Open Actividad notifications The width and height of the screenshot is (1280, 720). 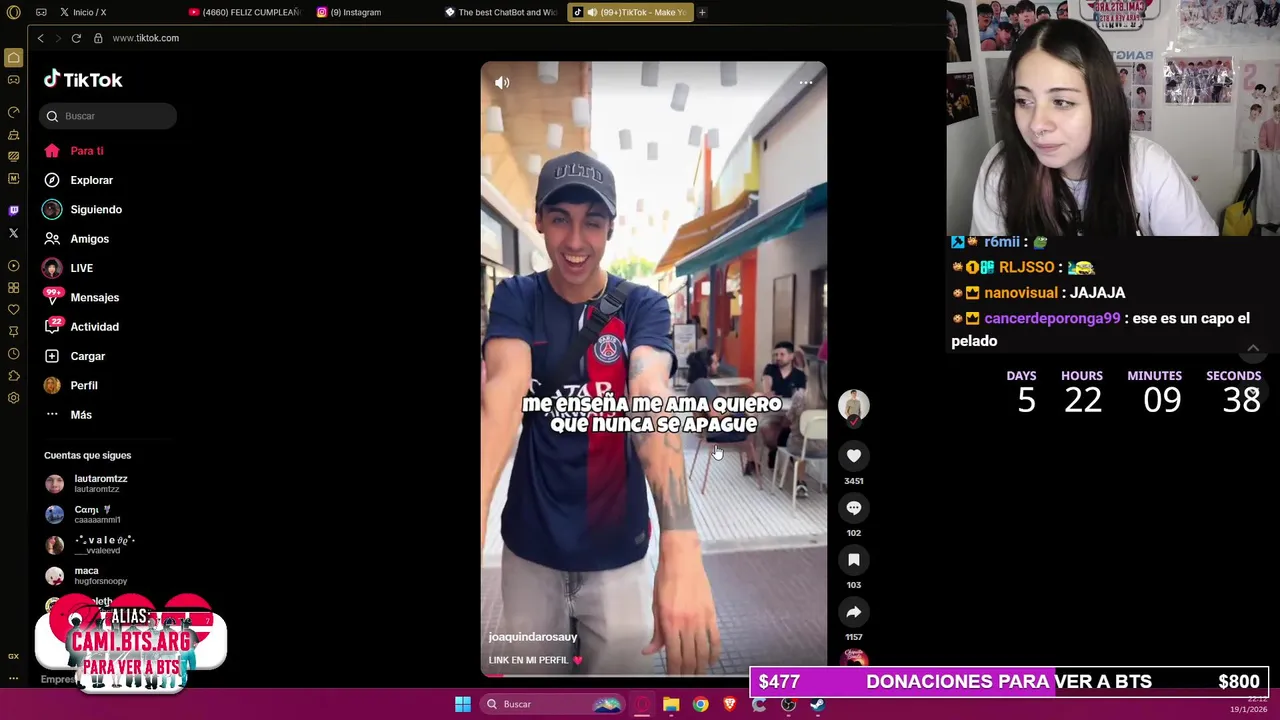coord(82,327)
